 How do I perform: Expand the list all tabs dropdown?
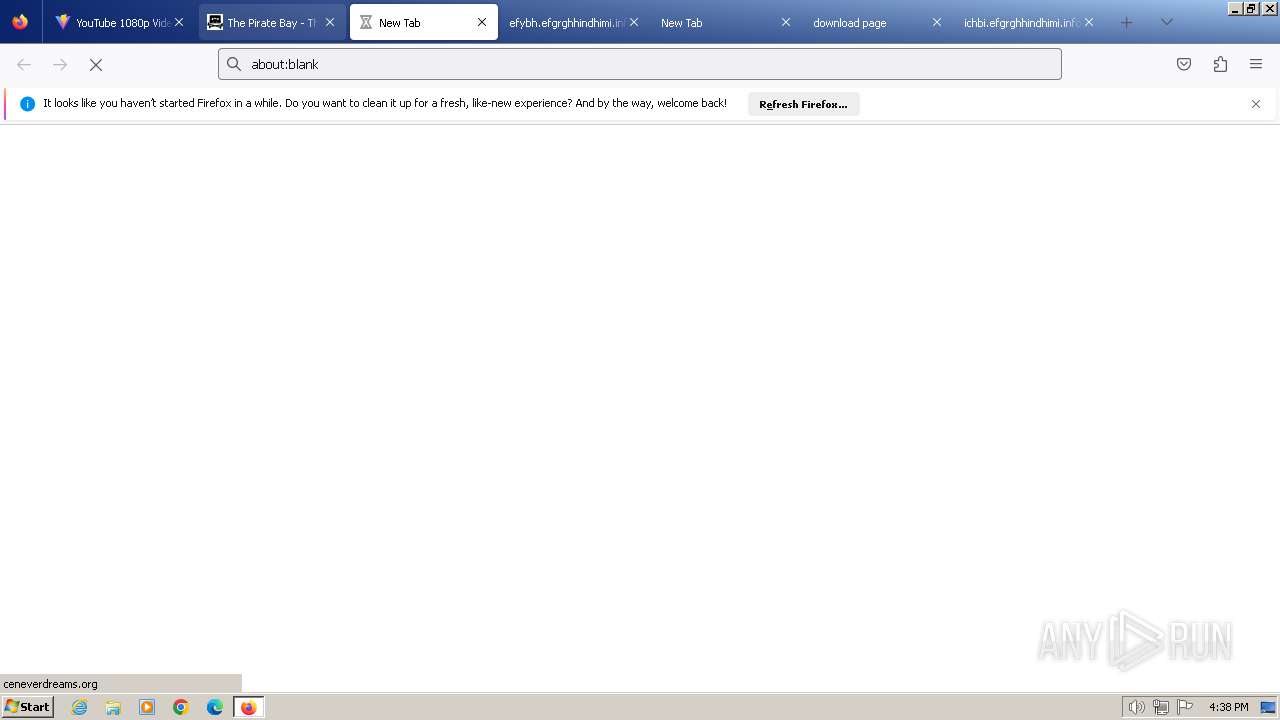click(x=1166, y=22)
